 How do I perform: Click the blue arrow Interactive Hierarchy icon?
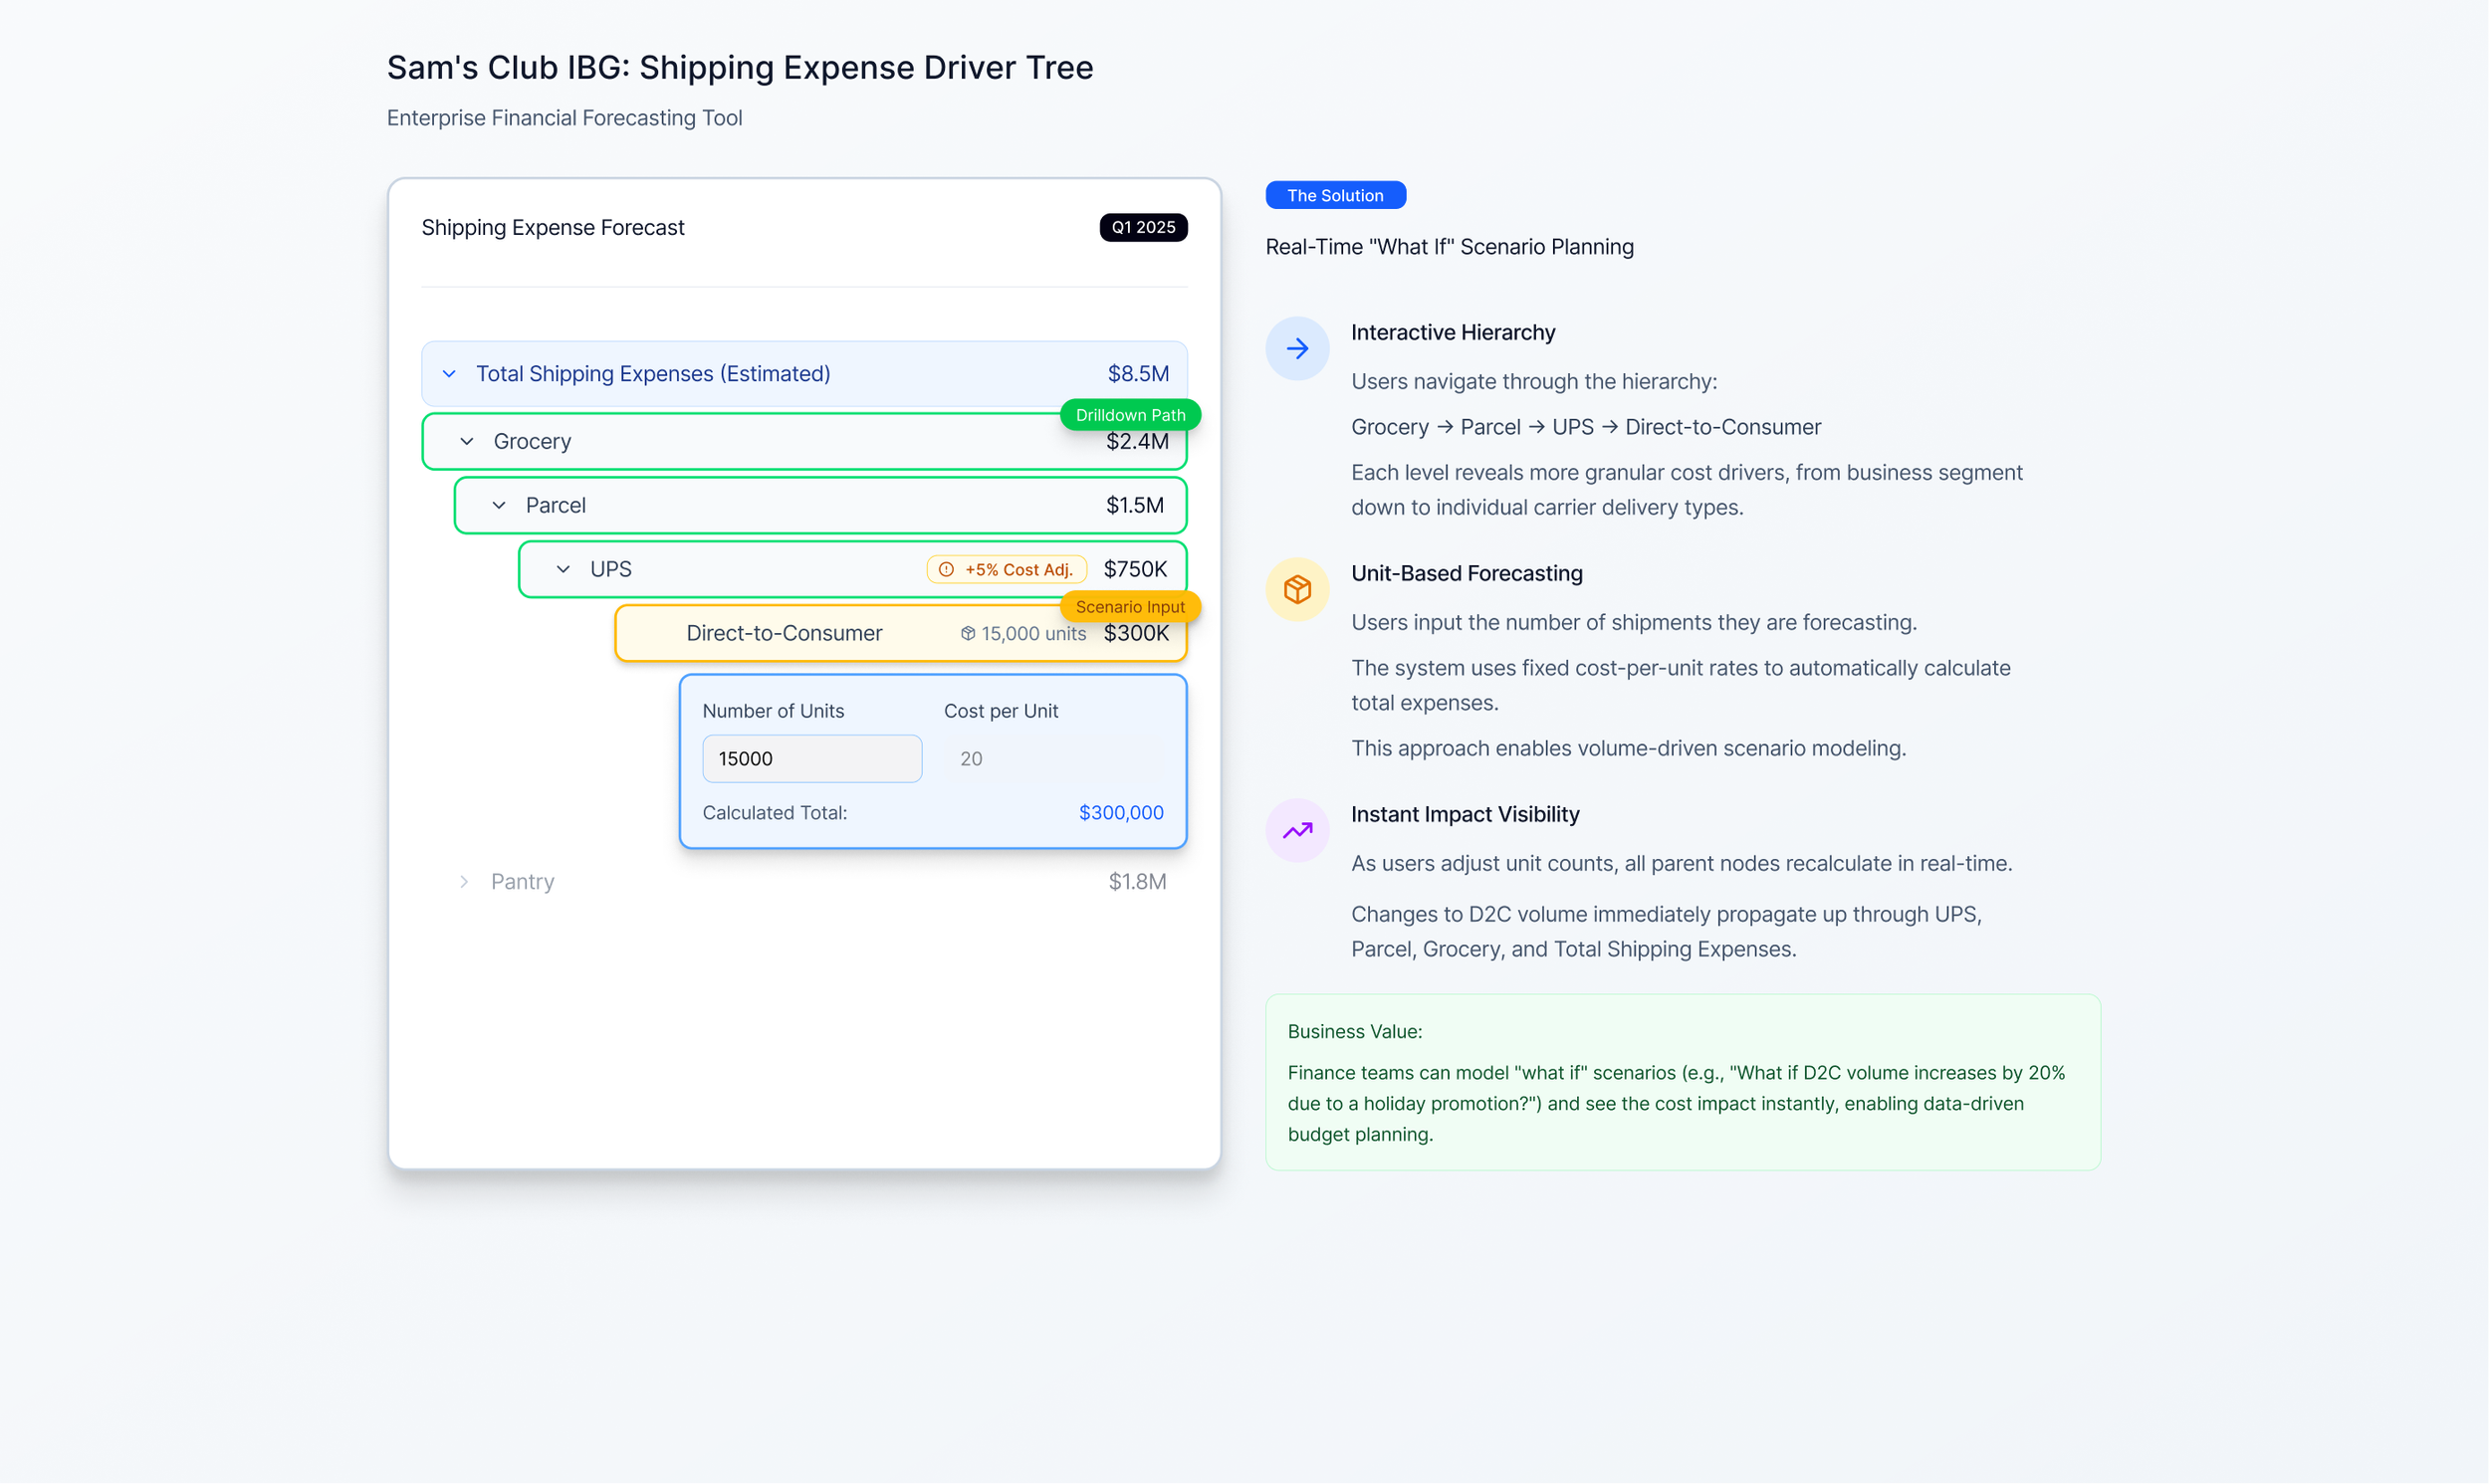[1297, 349]
